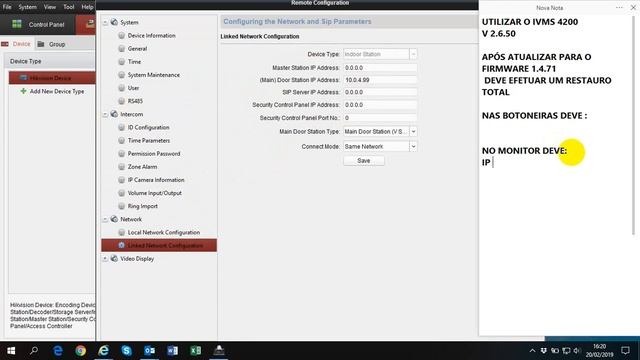Collapse the Network tree node
Image resolution: width=640 pixels, height=360 pixels.
tap(105, 220)
